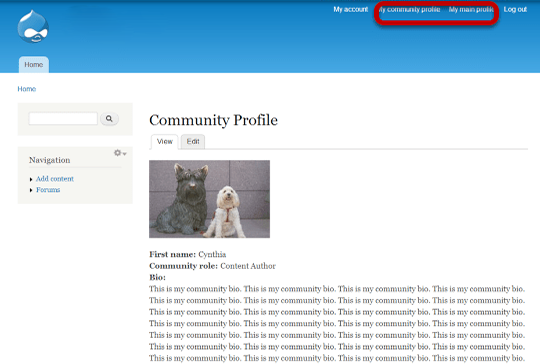The width and height of the screenshot is (540, 364).
Task: Open the Forums navigation link
Action: pos(48,190)
